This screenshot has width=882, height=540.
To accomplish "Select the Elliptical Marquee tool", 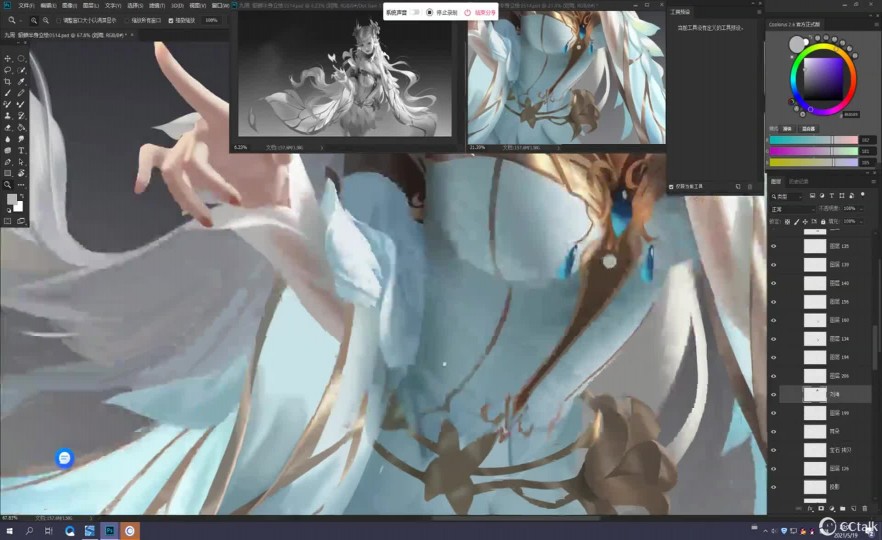I will point(21,58).
